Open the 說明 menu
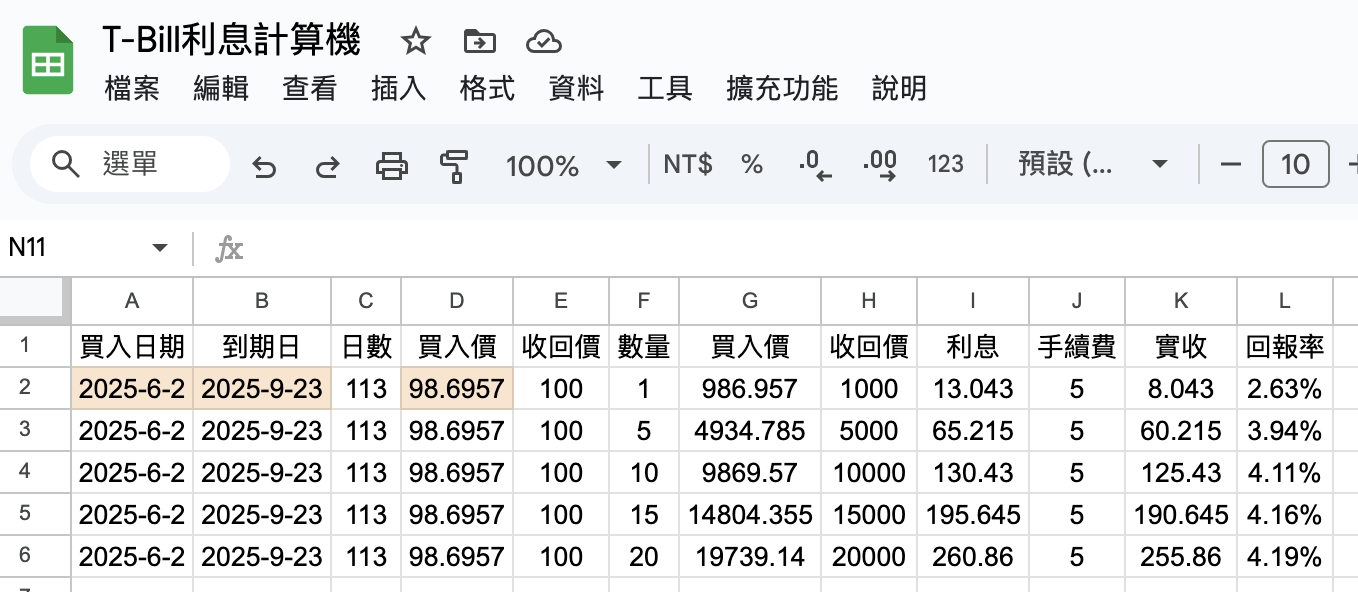The width and height of the screenshot is (1358, 592). click(899, 89)
